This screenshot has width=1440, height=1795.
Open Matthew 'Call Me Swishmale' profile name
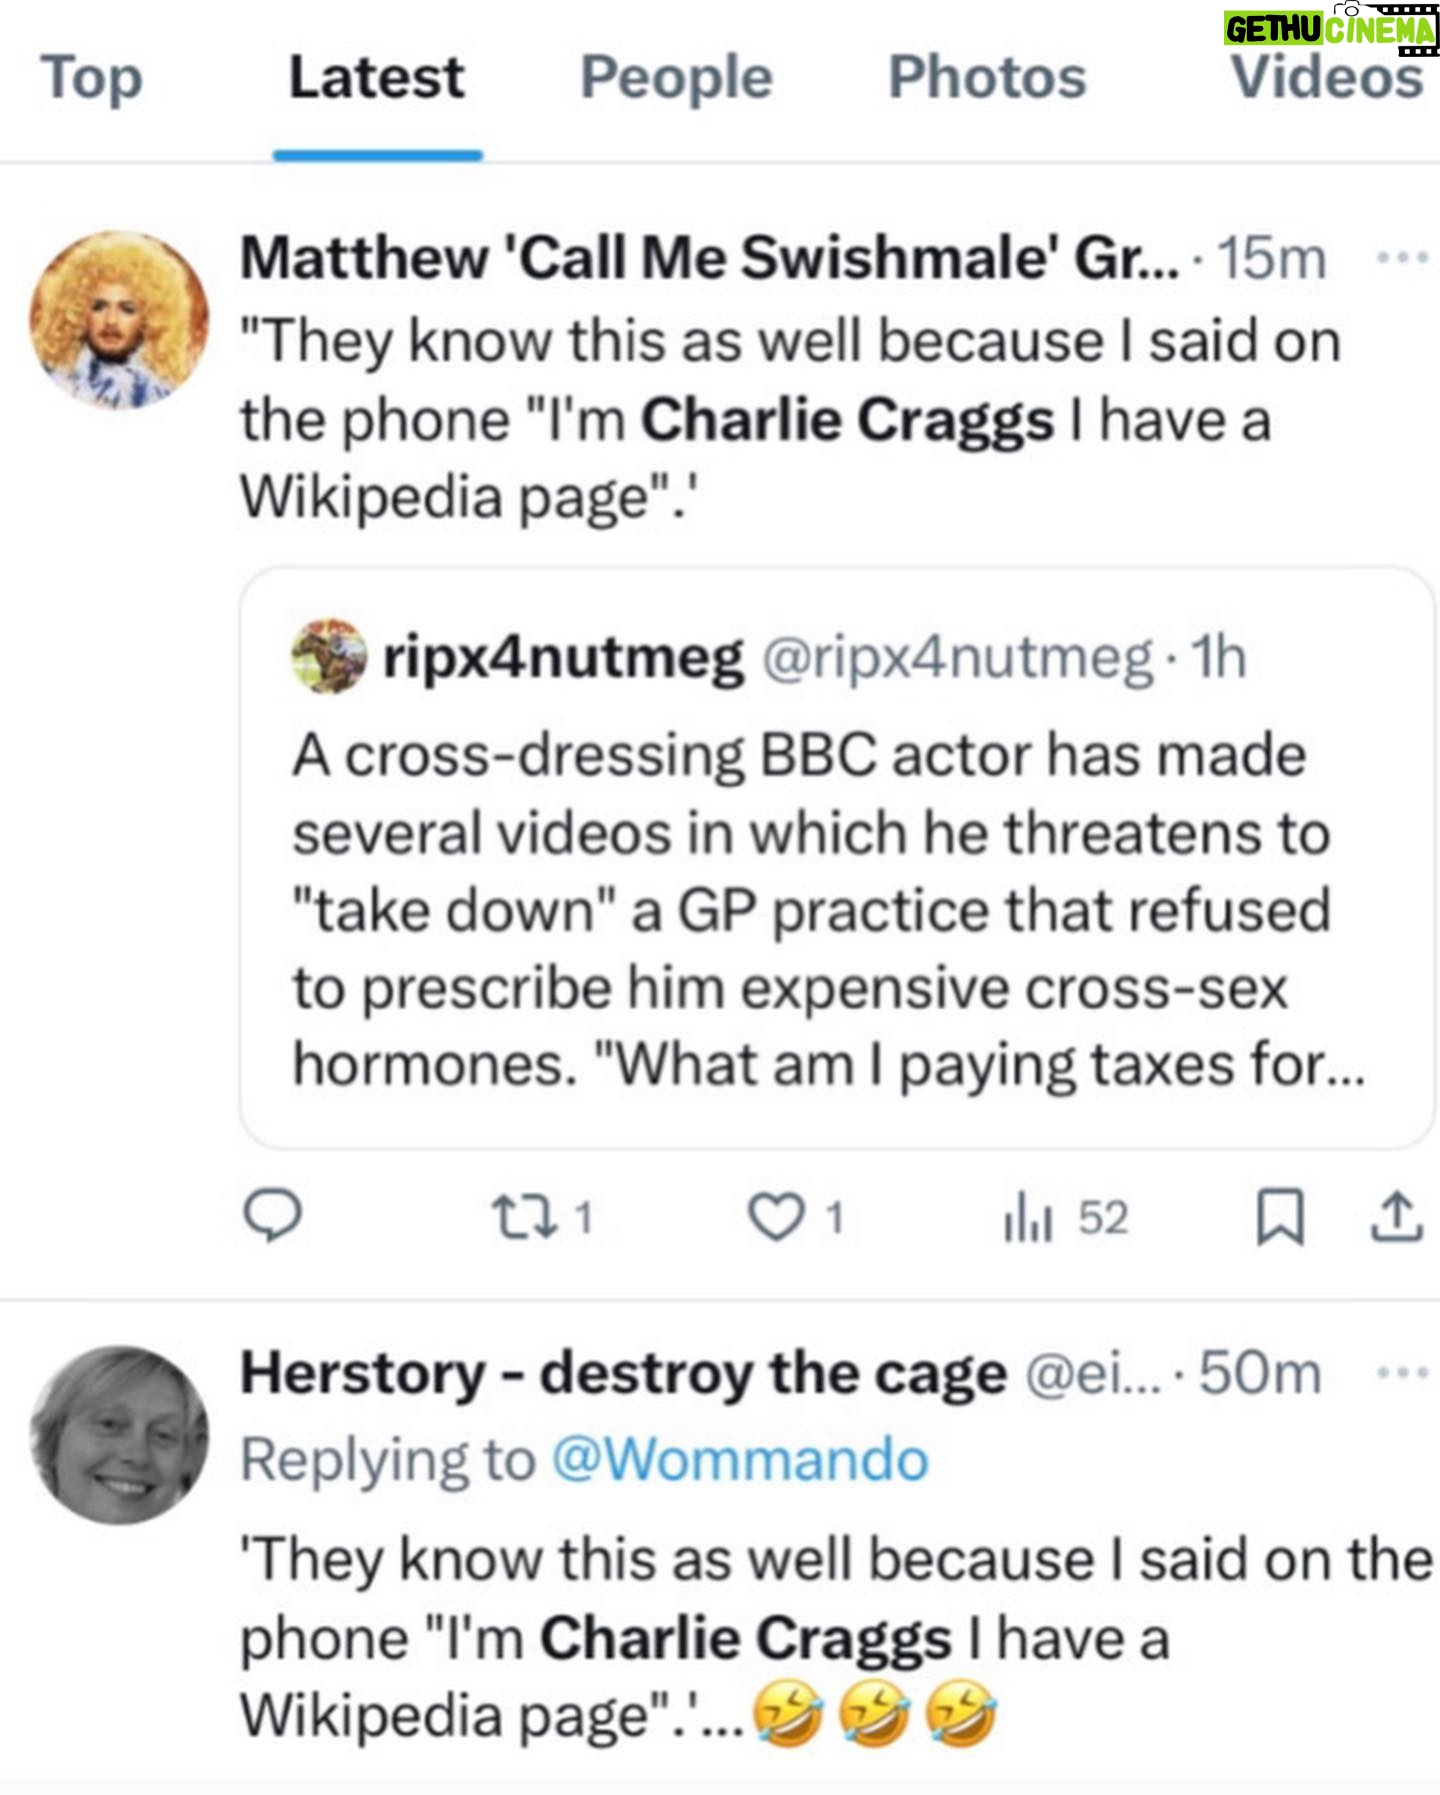[x=708, y=258]
